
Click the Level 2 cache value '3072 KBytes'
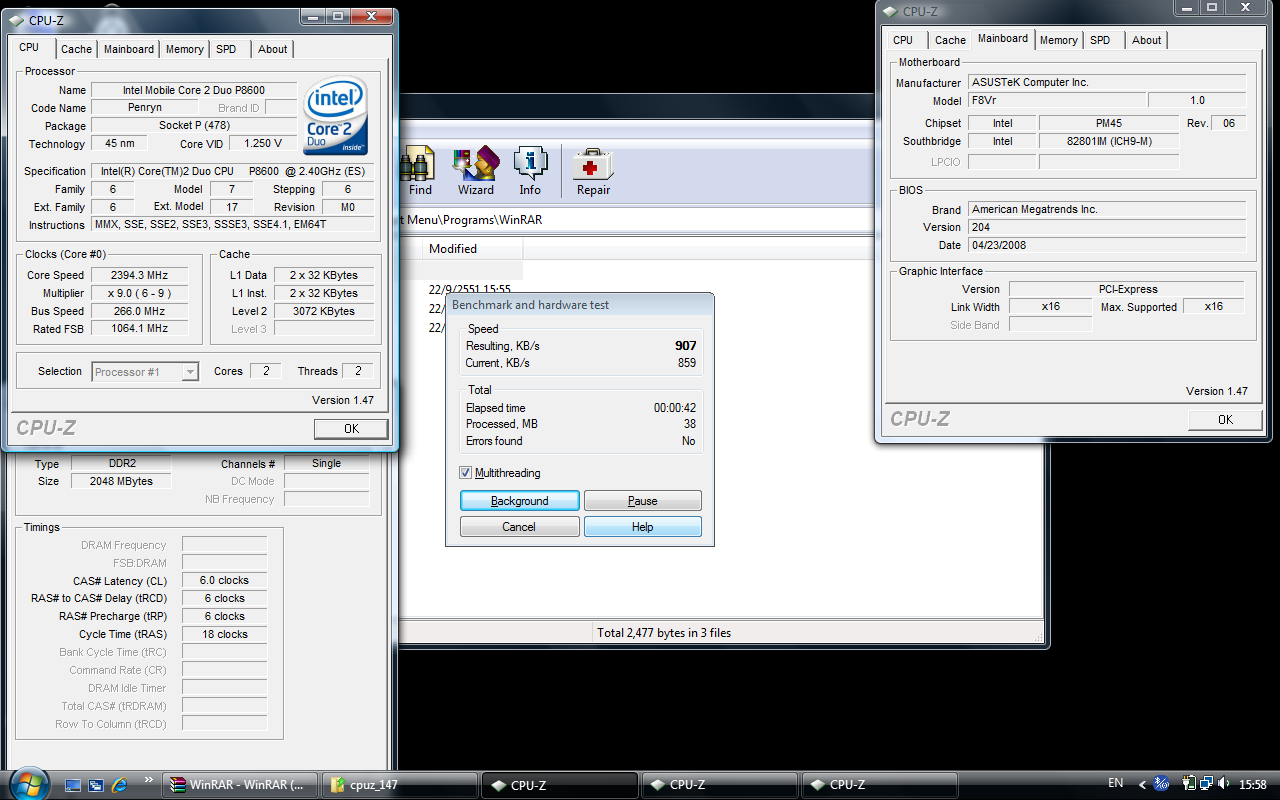point(323,311)
